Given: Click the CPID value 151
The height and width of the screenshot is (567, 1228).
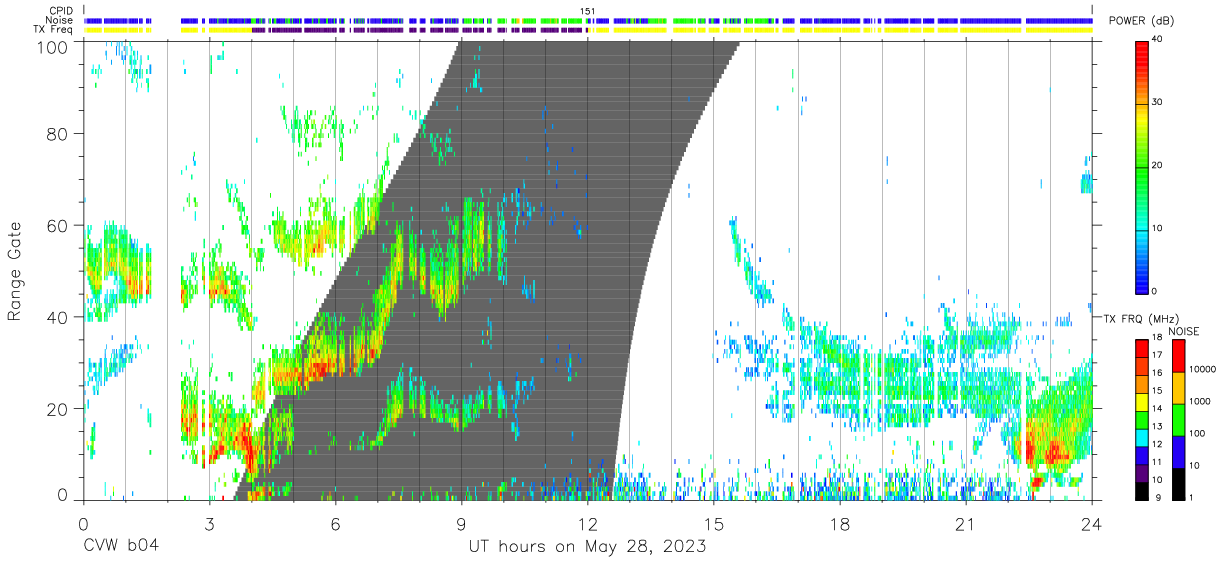Looking at the screenshot, I should [587, 11].
